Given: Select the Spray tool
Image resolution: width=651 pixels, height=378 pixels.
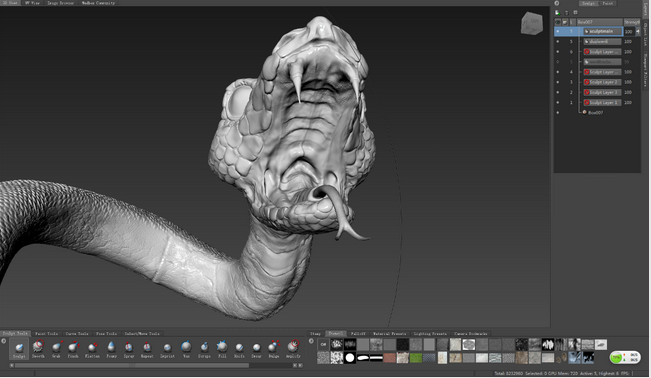Looking at the screenshot, I should [129, 349].
